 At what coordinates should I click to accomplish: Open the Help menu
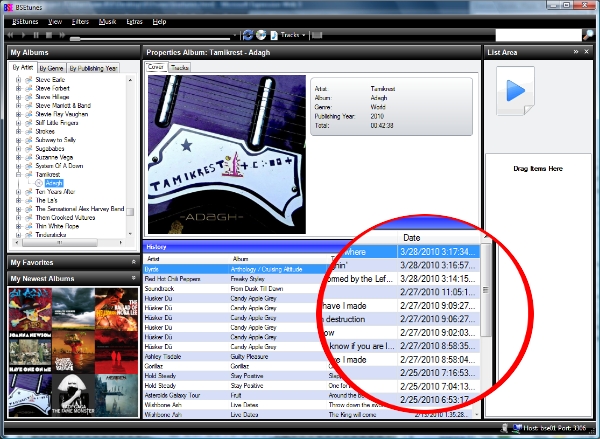click(159, 22)
